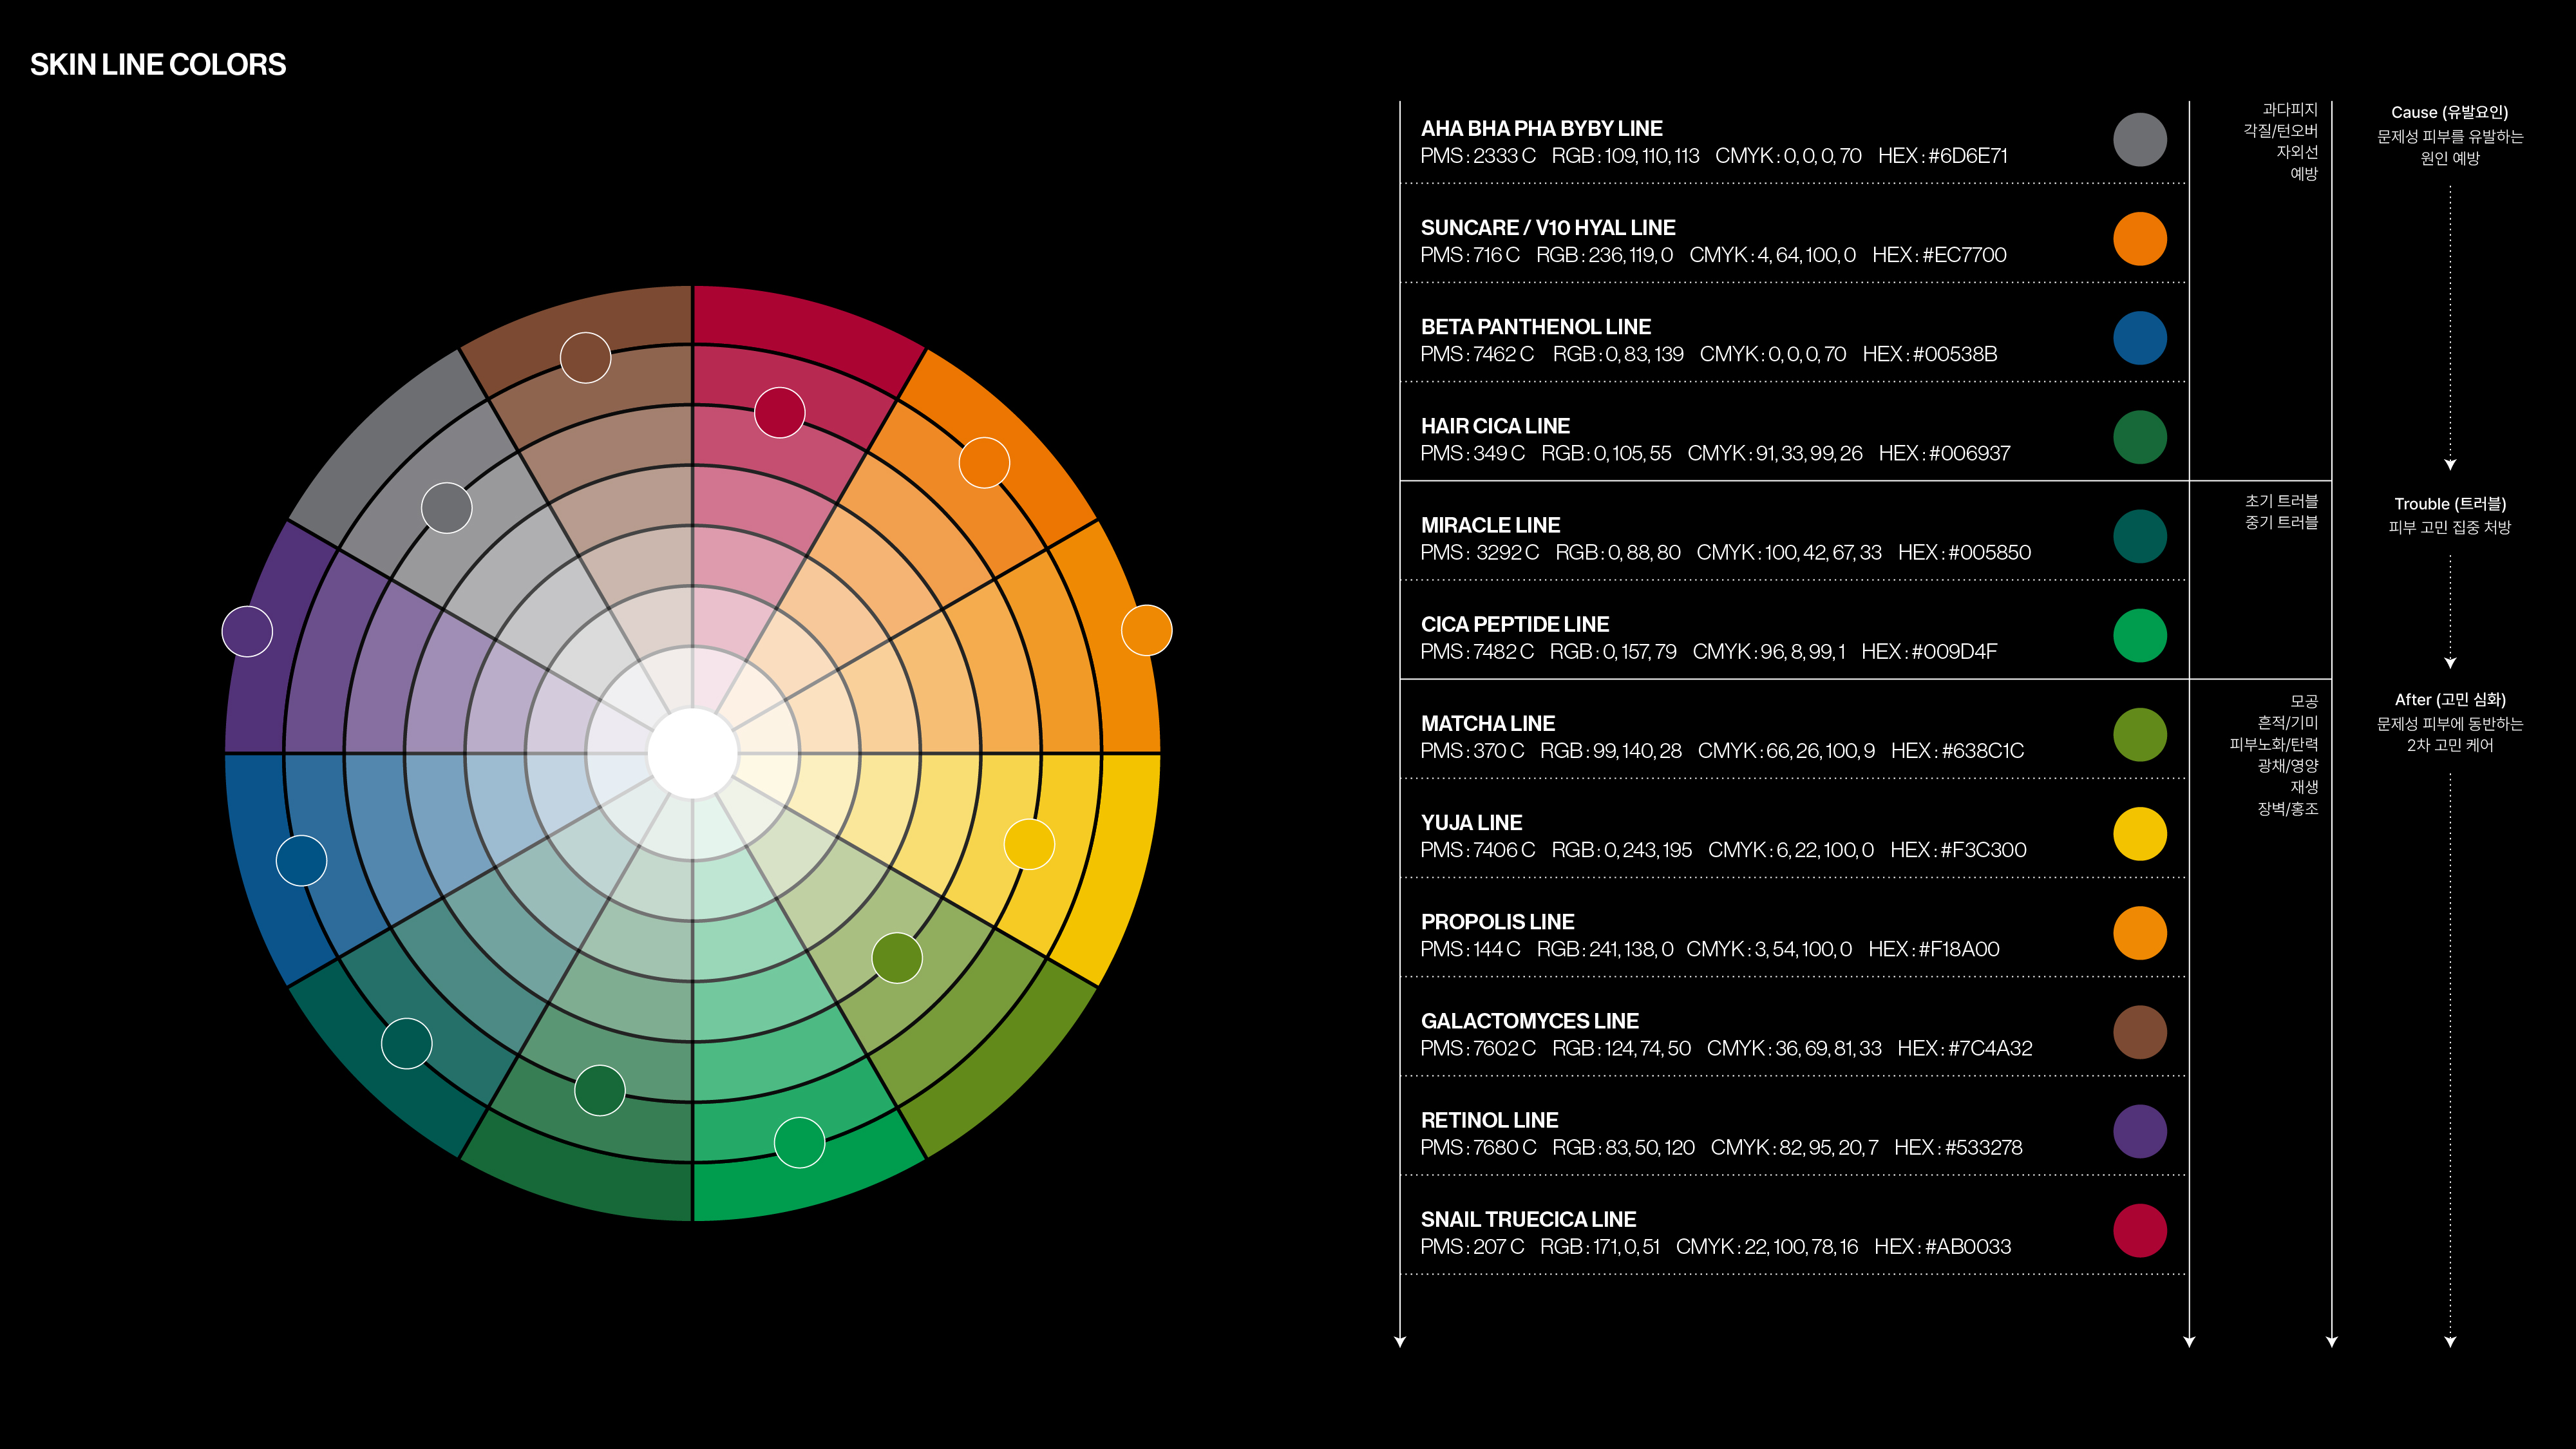Image resolution: width=2576 pixels, height=1449 pixels.
Task: Click the MIRACLE LINE heading
Action: pos(1490,525)
